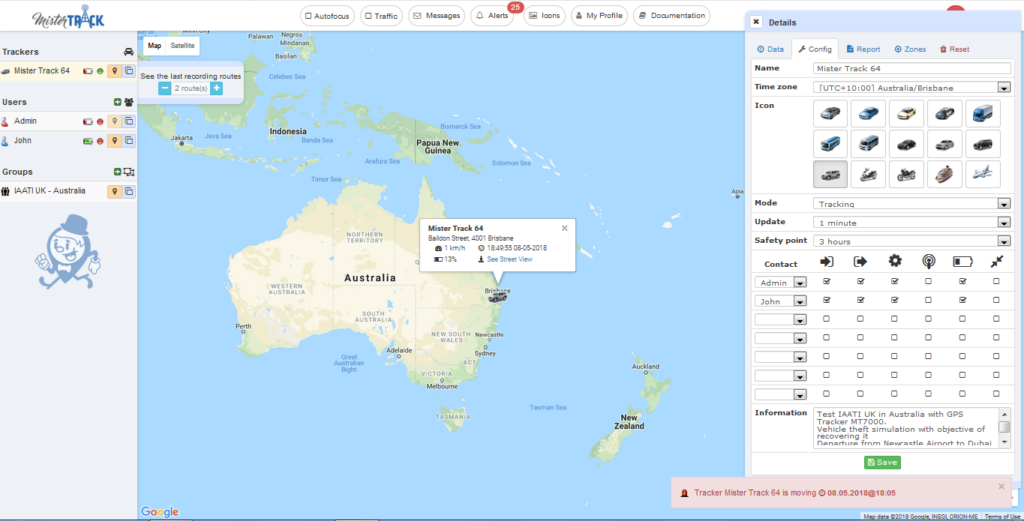Add a new user with green plus

coord(117,102)
